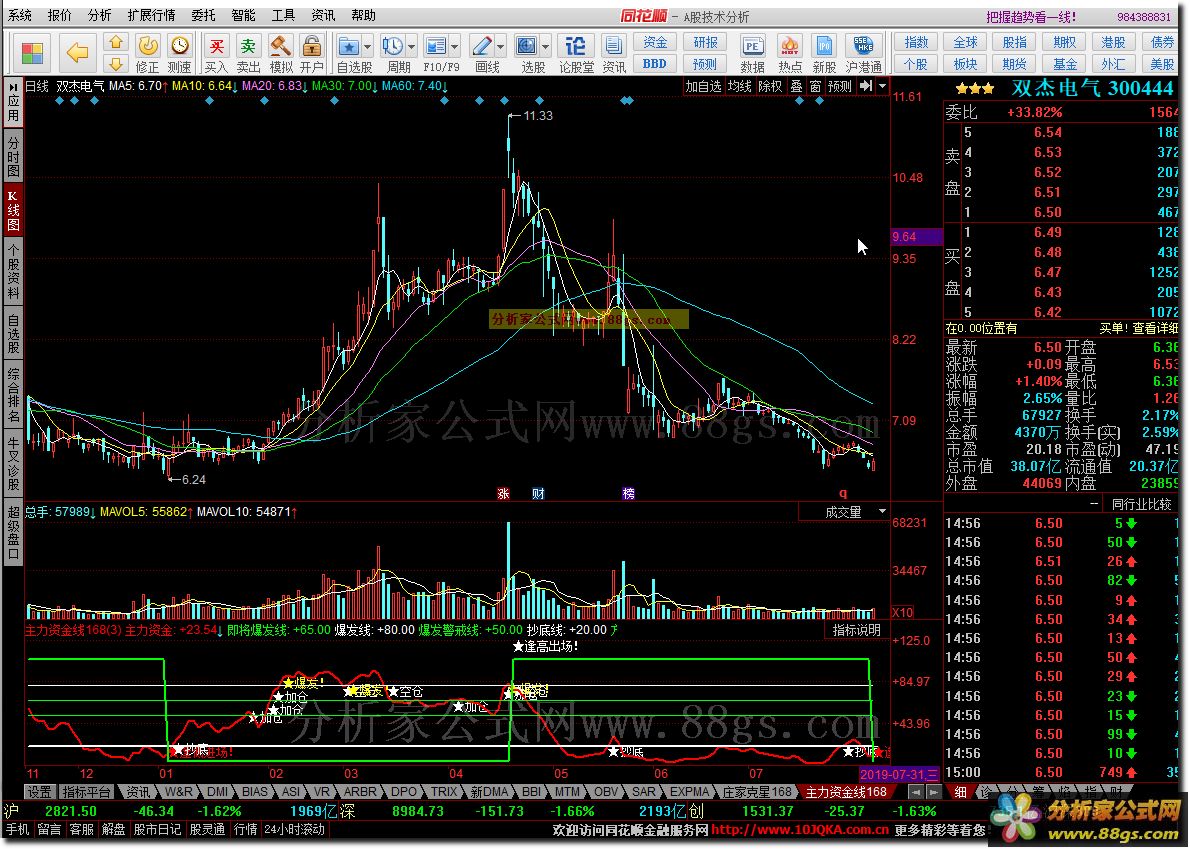Toggle the 叠 overlay option
This screenshot has height=849, width=1190.
click(796, 86)
